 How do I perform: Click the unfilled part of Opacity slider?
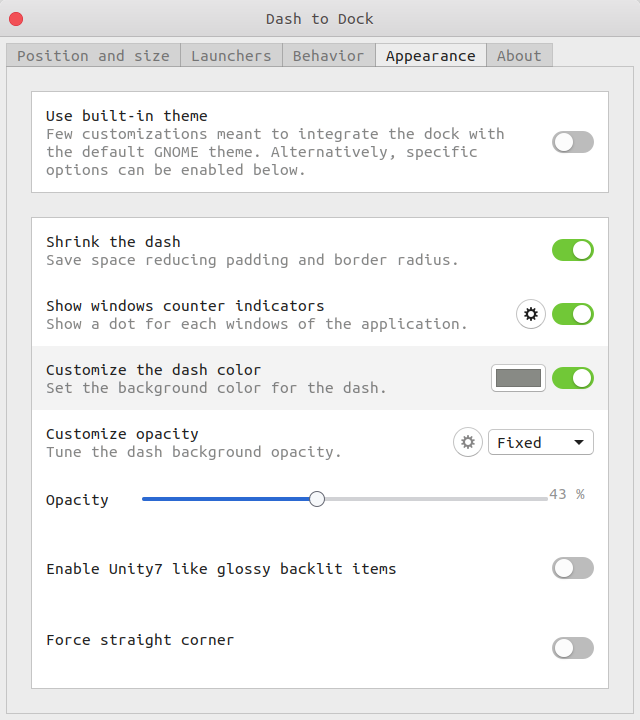point(436,499)
